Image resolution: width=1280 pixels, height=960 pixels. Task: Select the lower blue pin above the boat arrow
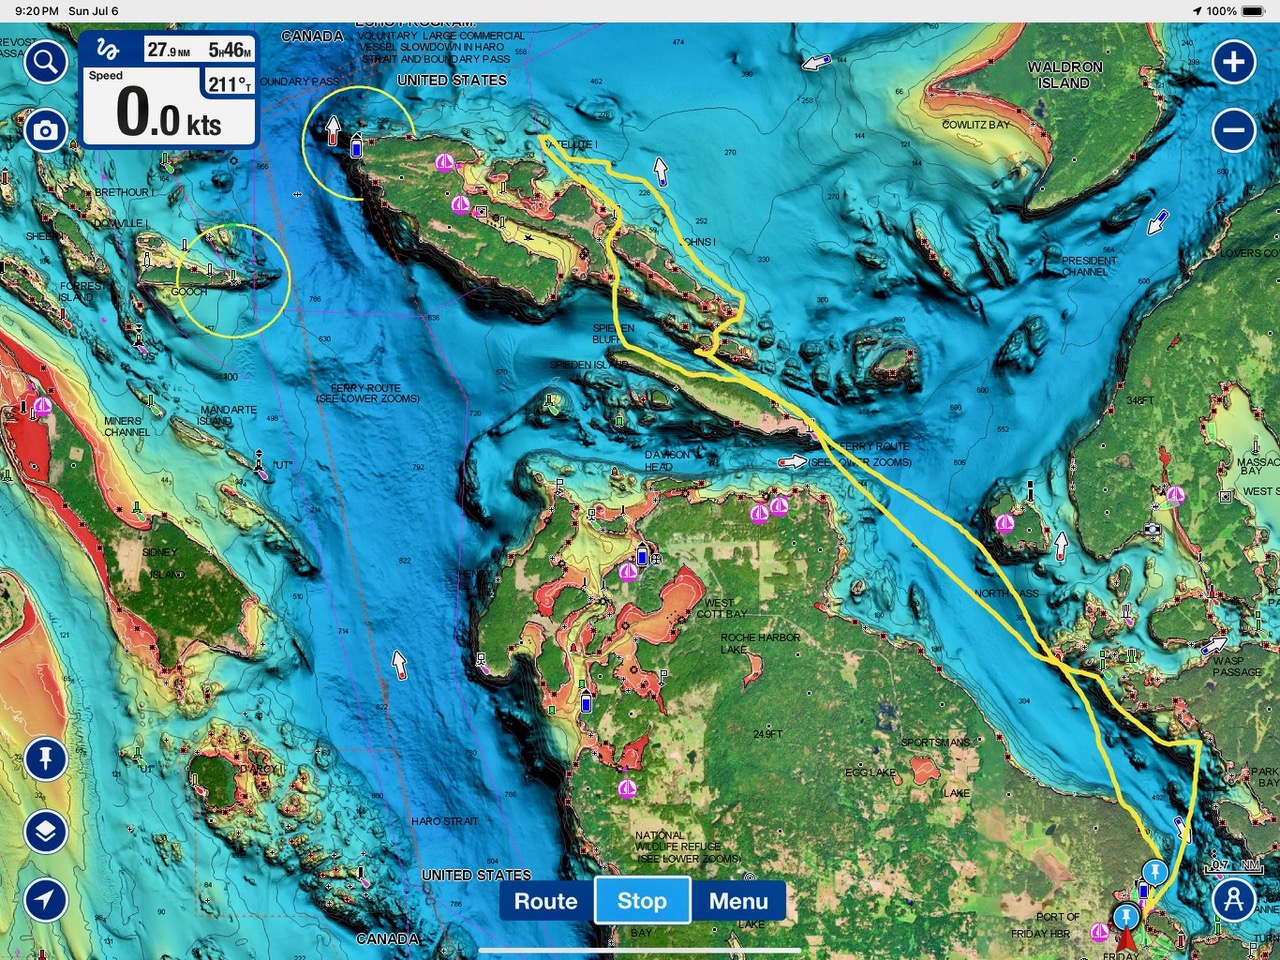click(x=1127, y=915)
